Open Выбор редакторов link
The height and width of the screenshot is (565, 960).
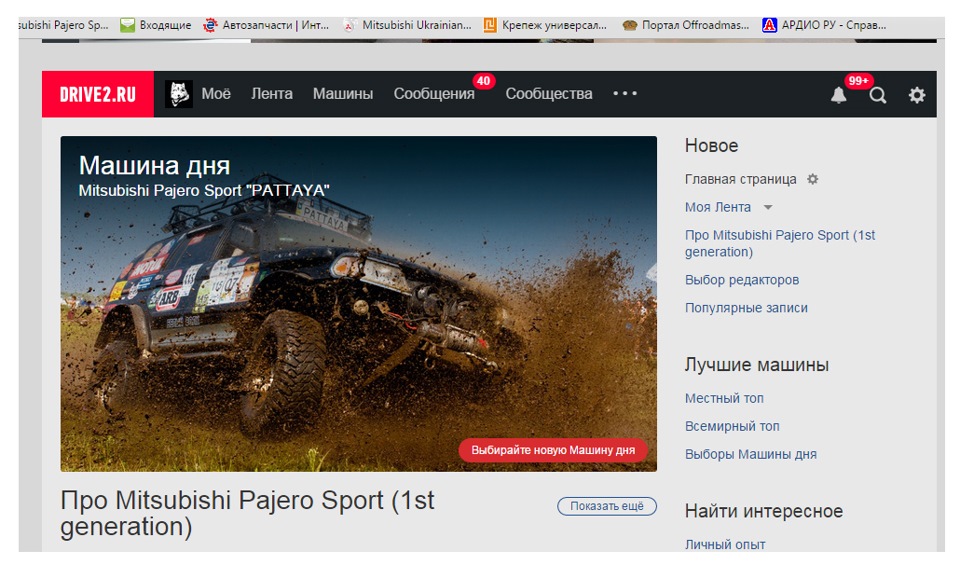[x=742, y=280]
